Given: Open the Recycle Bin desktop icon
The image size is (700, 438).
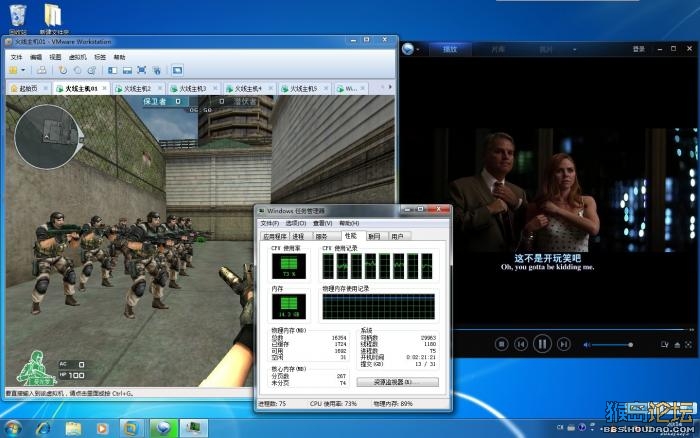Looking at the screenshot, I should point(18,19).
